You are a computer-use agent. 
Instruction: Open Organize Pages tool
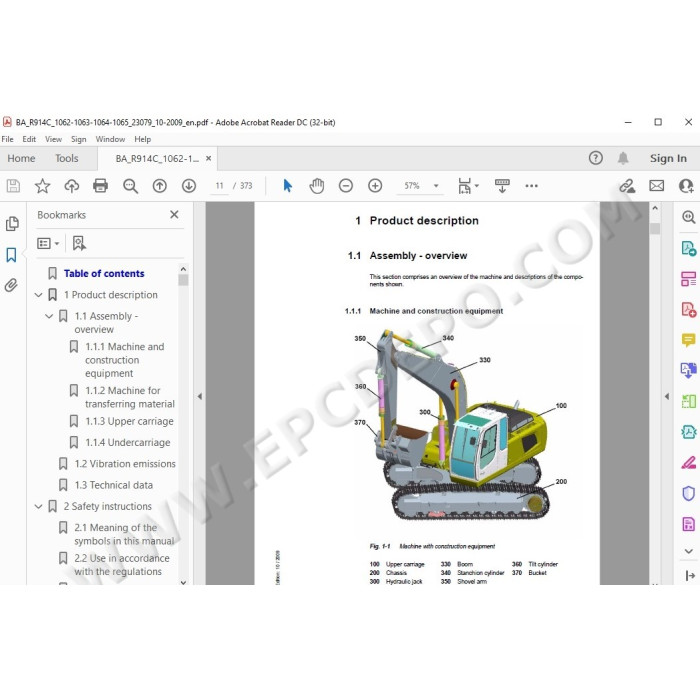coord(688,279)
